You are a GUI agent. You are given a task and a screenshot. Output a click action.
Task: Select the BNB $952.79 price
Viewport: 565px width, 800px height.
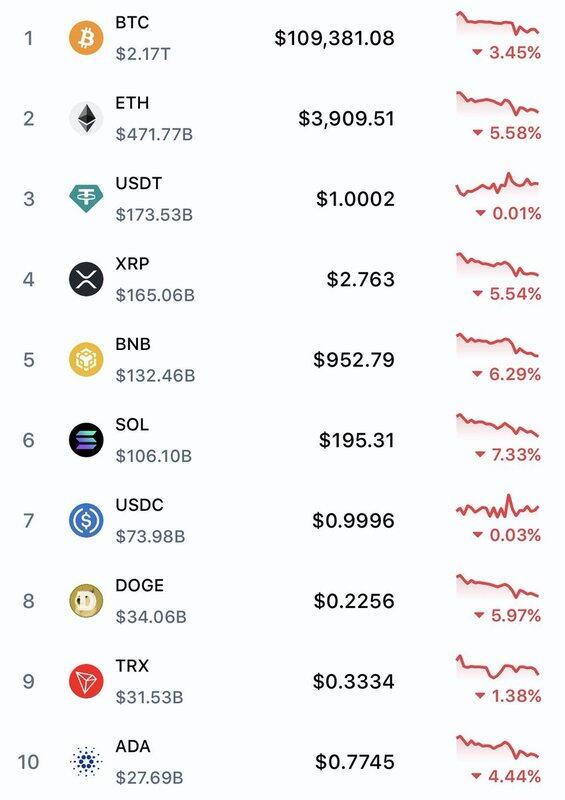tap(354, 360)
